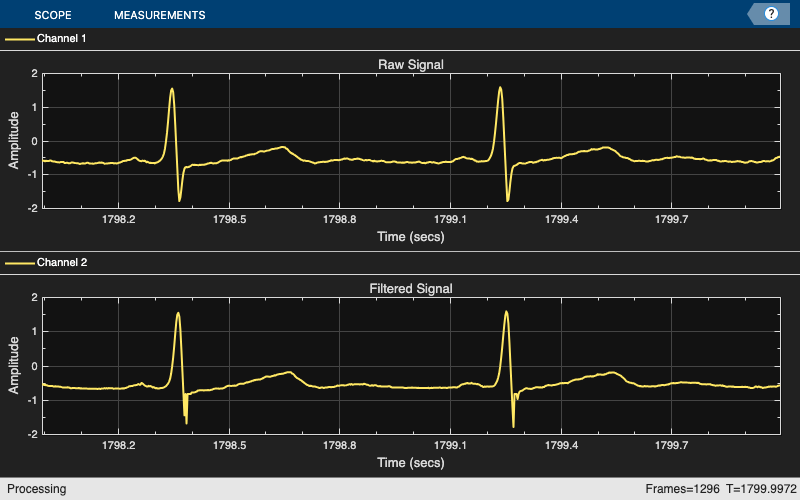Click the 1799.4 tick on Filtered Signal axis
Screen dimensions: 800x500
pyautogui.click(x=561, y=445)
